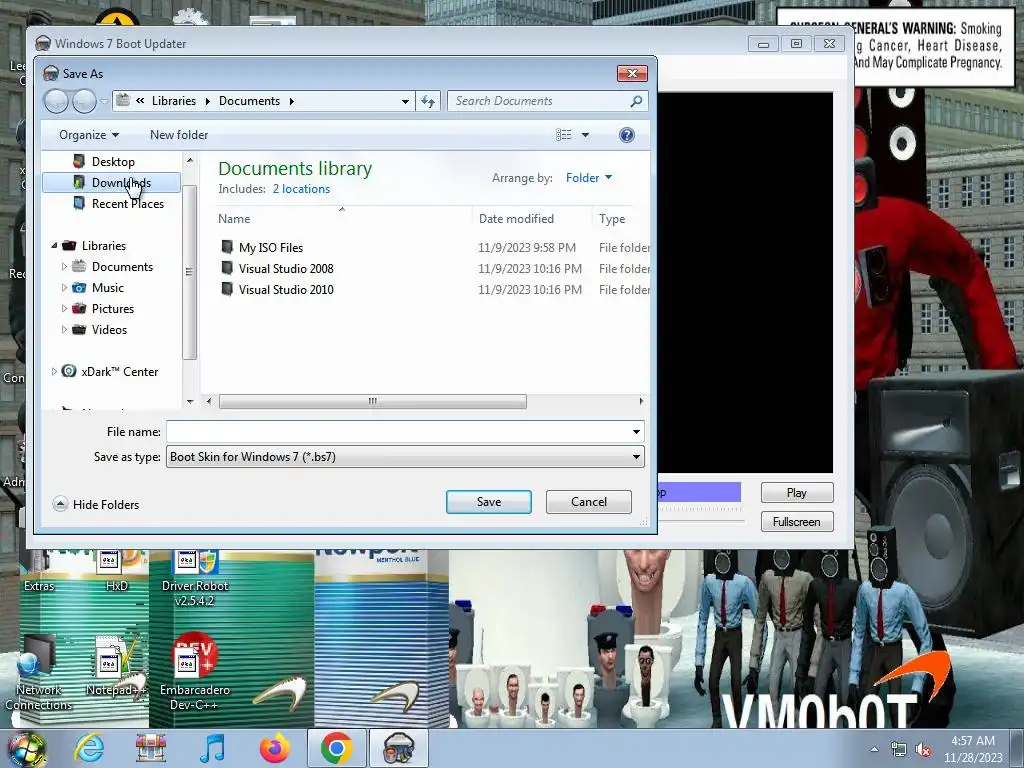
Task: Select xDark Center in the navigation pane
Action: coord(120,372)
